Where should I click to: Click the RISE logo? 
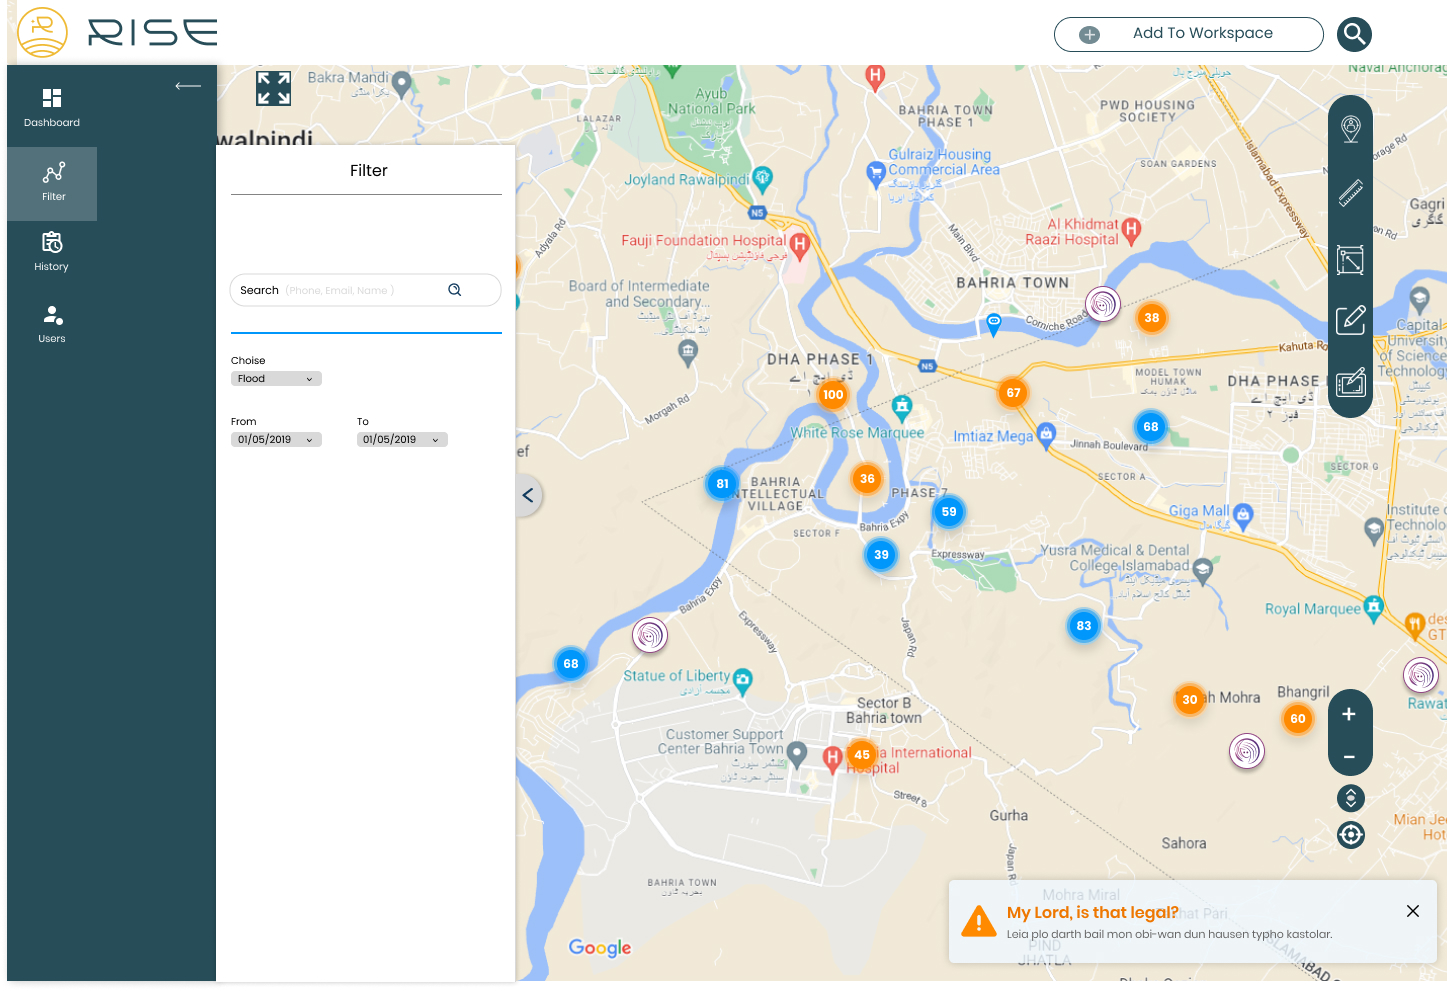[118, 33]
